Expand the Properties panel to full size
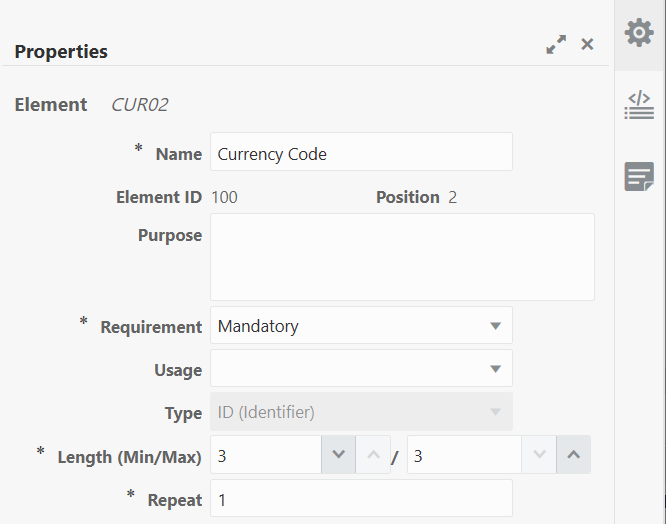The height and width of the screenshot is (524, 666). pyautogui.click(x=556, y=45)
